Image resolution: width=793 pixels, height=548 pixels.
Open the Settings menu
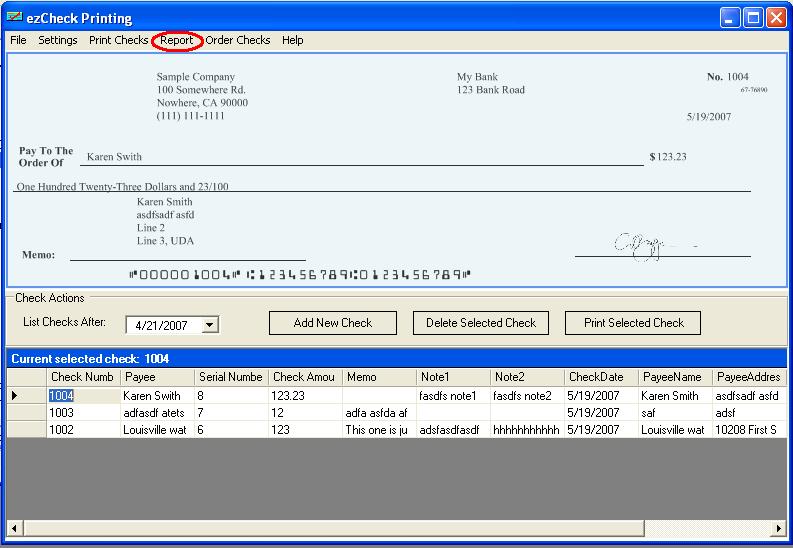pyautogui.click(x=58, y=40)
